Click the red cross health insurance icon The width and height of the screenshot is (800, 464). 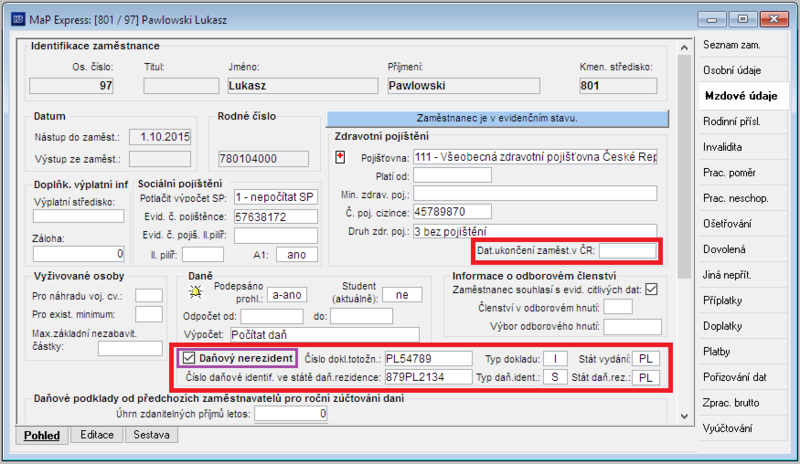click(340, 157)
